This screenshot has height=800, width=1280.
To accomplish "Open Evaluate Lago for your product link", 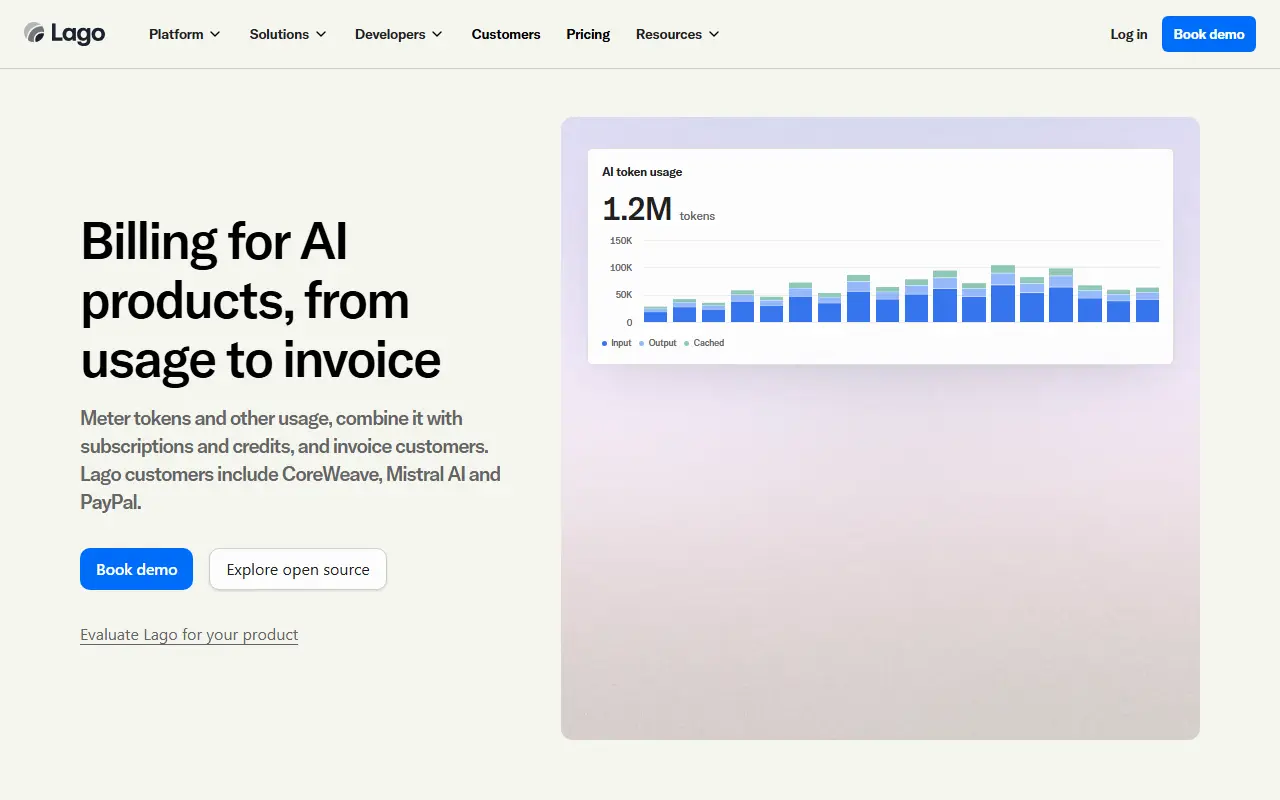I will pos(189,635).
